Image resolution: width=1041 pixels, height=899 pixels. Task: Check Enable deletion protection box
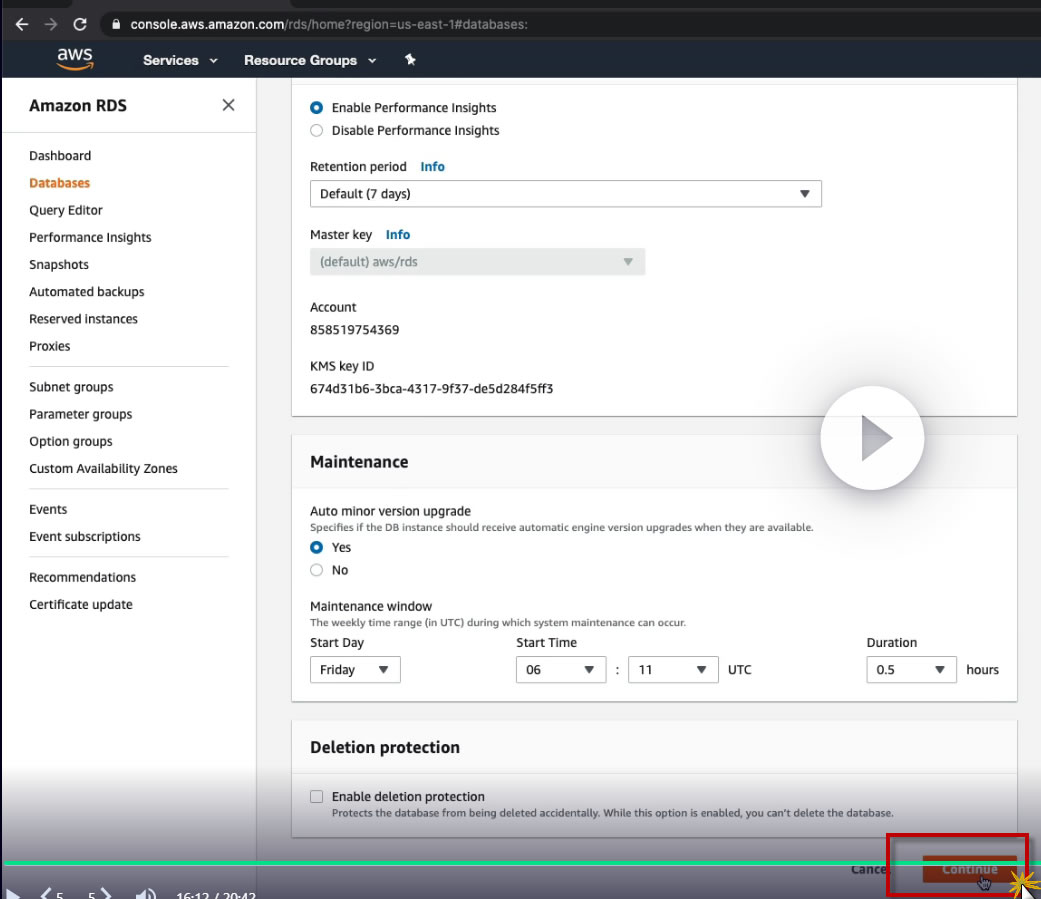click(x=317, y=796)
